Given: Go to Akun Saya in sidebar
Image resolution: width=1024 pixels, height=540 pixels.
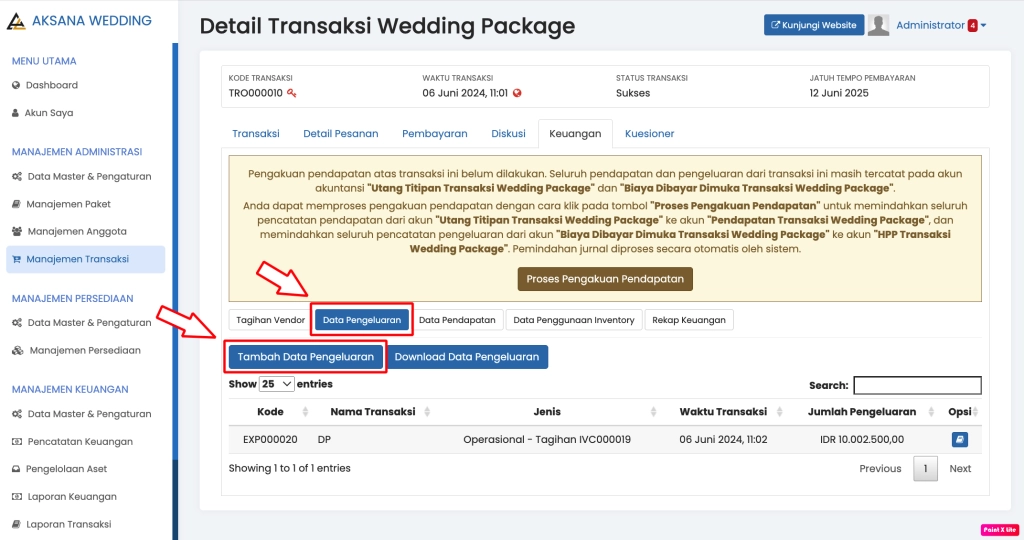Looking at the screenshot, I should (x=48, y=113).
